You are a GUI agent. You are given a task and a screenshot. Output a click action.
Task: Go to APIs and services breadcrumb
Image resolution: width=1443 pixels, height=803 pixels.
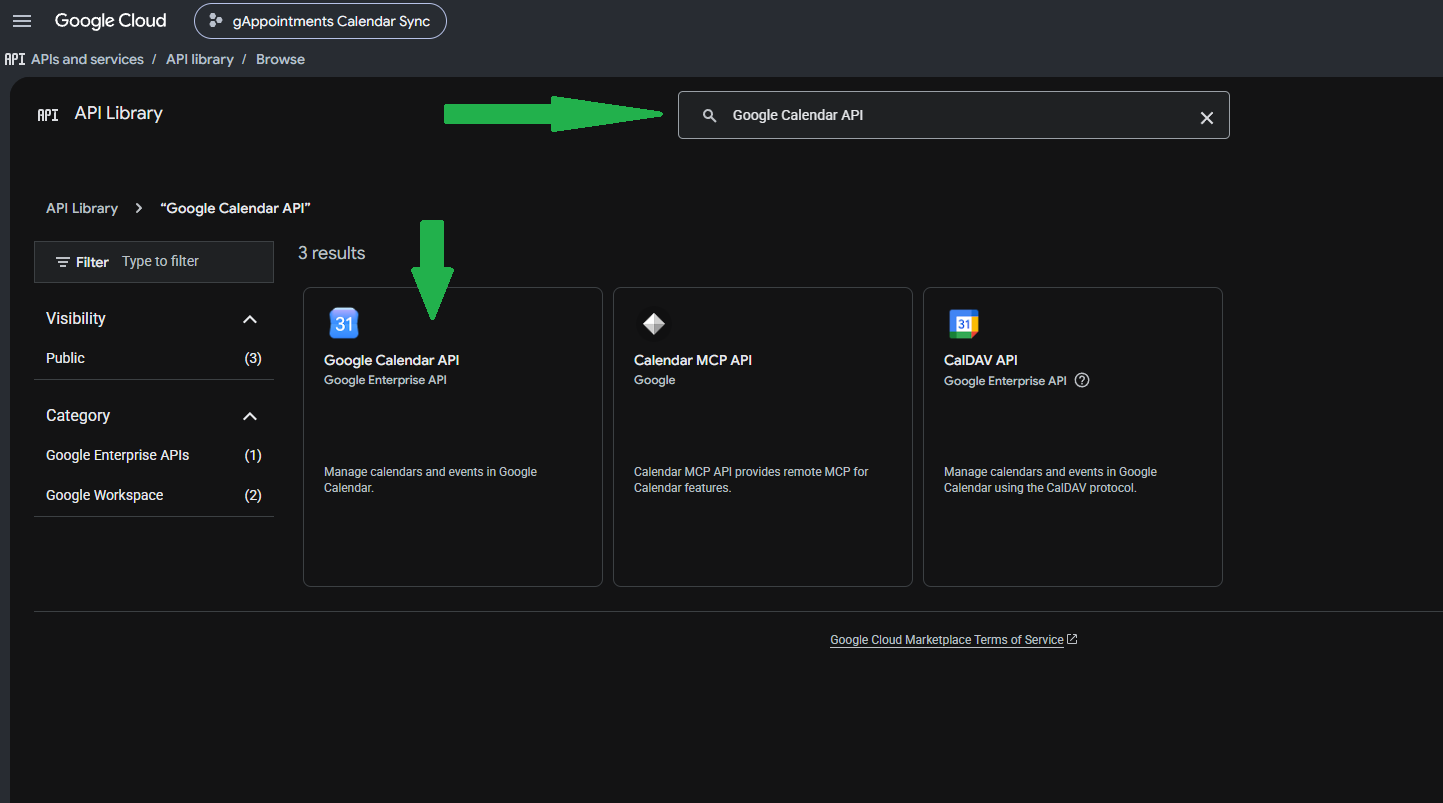pos(87,59)
